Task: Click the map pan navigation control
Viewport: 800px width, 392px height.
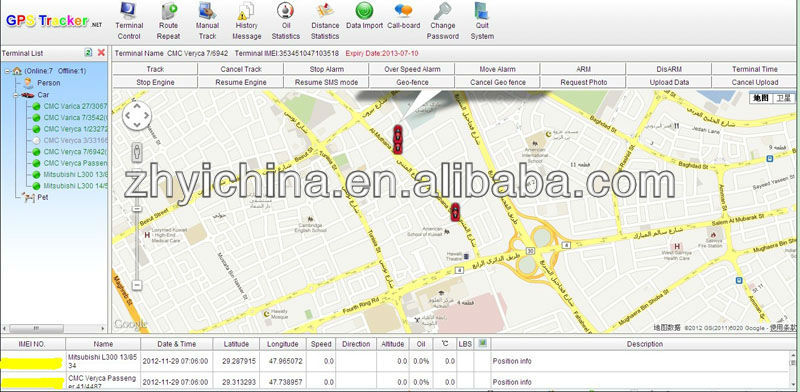Action: pyautogui.click(x=137, y=116)
